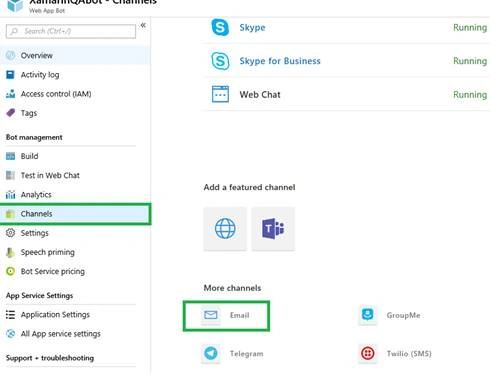
Task: Click Running status for Web Chat
Action: point(470,95)
